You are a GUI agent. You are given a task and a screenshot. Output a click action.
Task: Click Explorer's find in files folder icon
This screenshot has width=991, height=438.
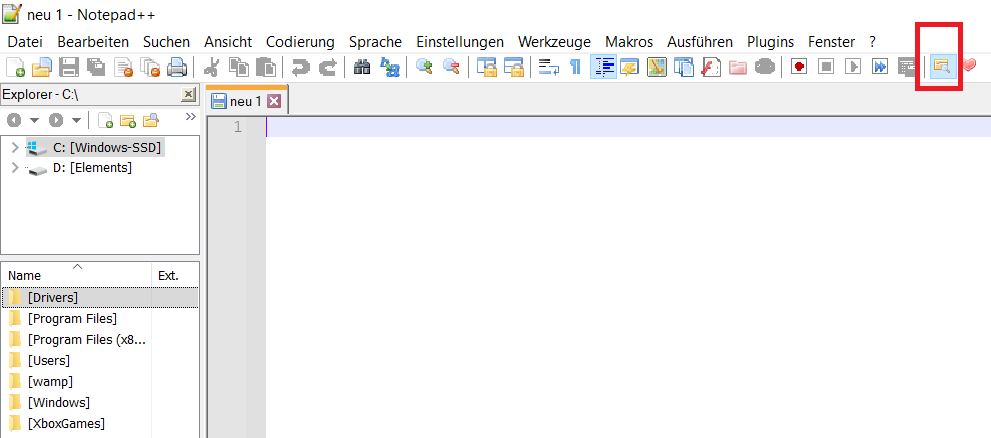[150, 119]
